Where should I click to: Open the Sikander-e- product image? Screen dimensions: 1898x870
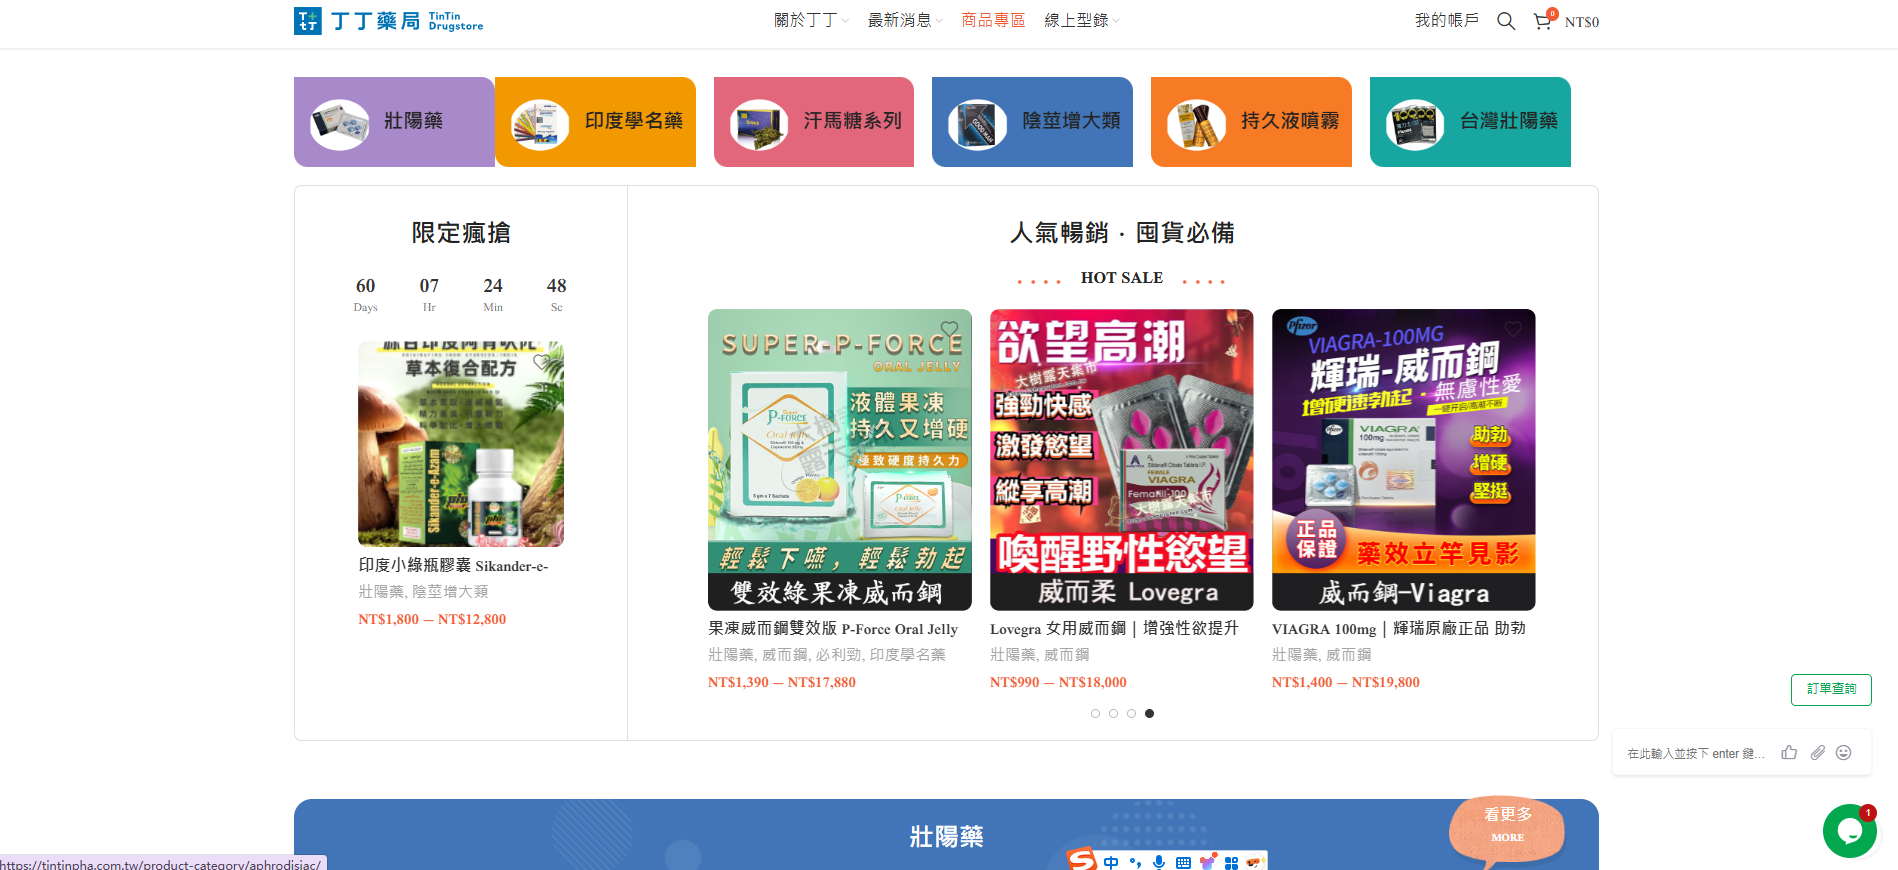pos(461,444)
